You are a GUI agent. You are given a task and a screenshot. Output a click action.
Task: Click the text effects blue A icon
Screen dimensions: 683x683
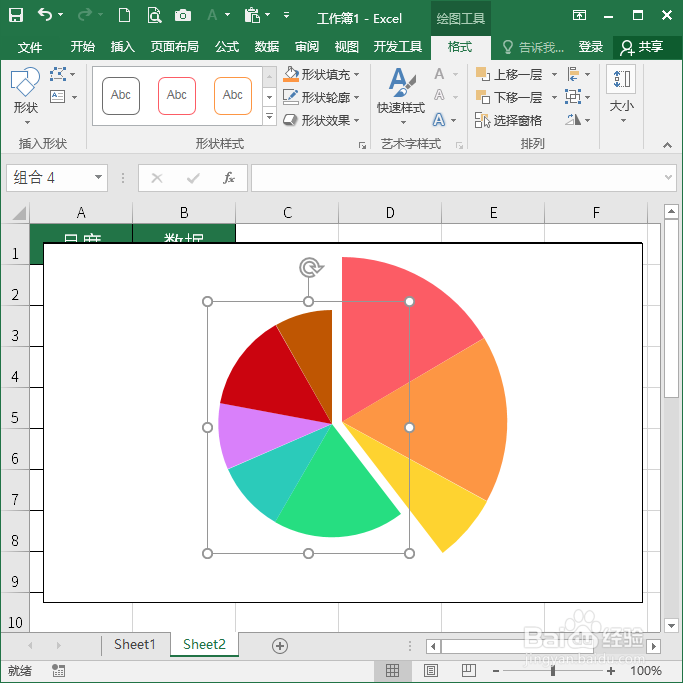coord(439,119)
